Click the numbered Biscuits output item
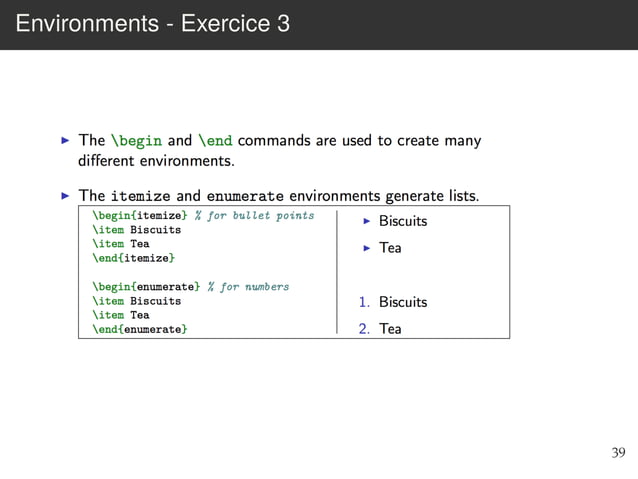 [403, 302]
